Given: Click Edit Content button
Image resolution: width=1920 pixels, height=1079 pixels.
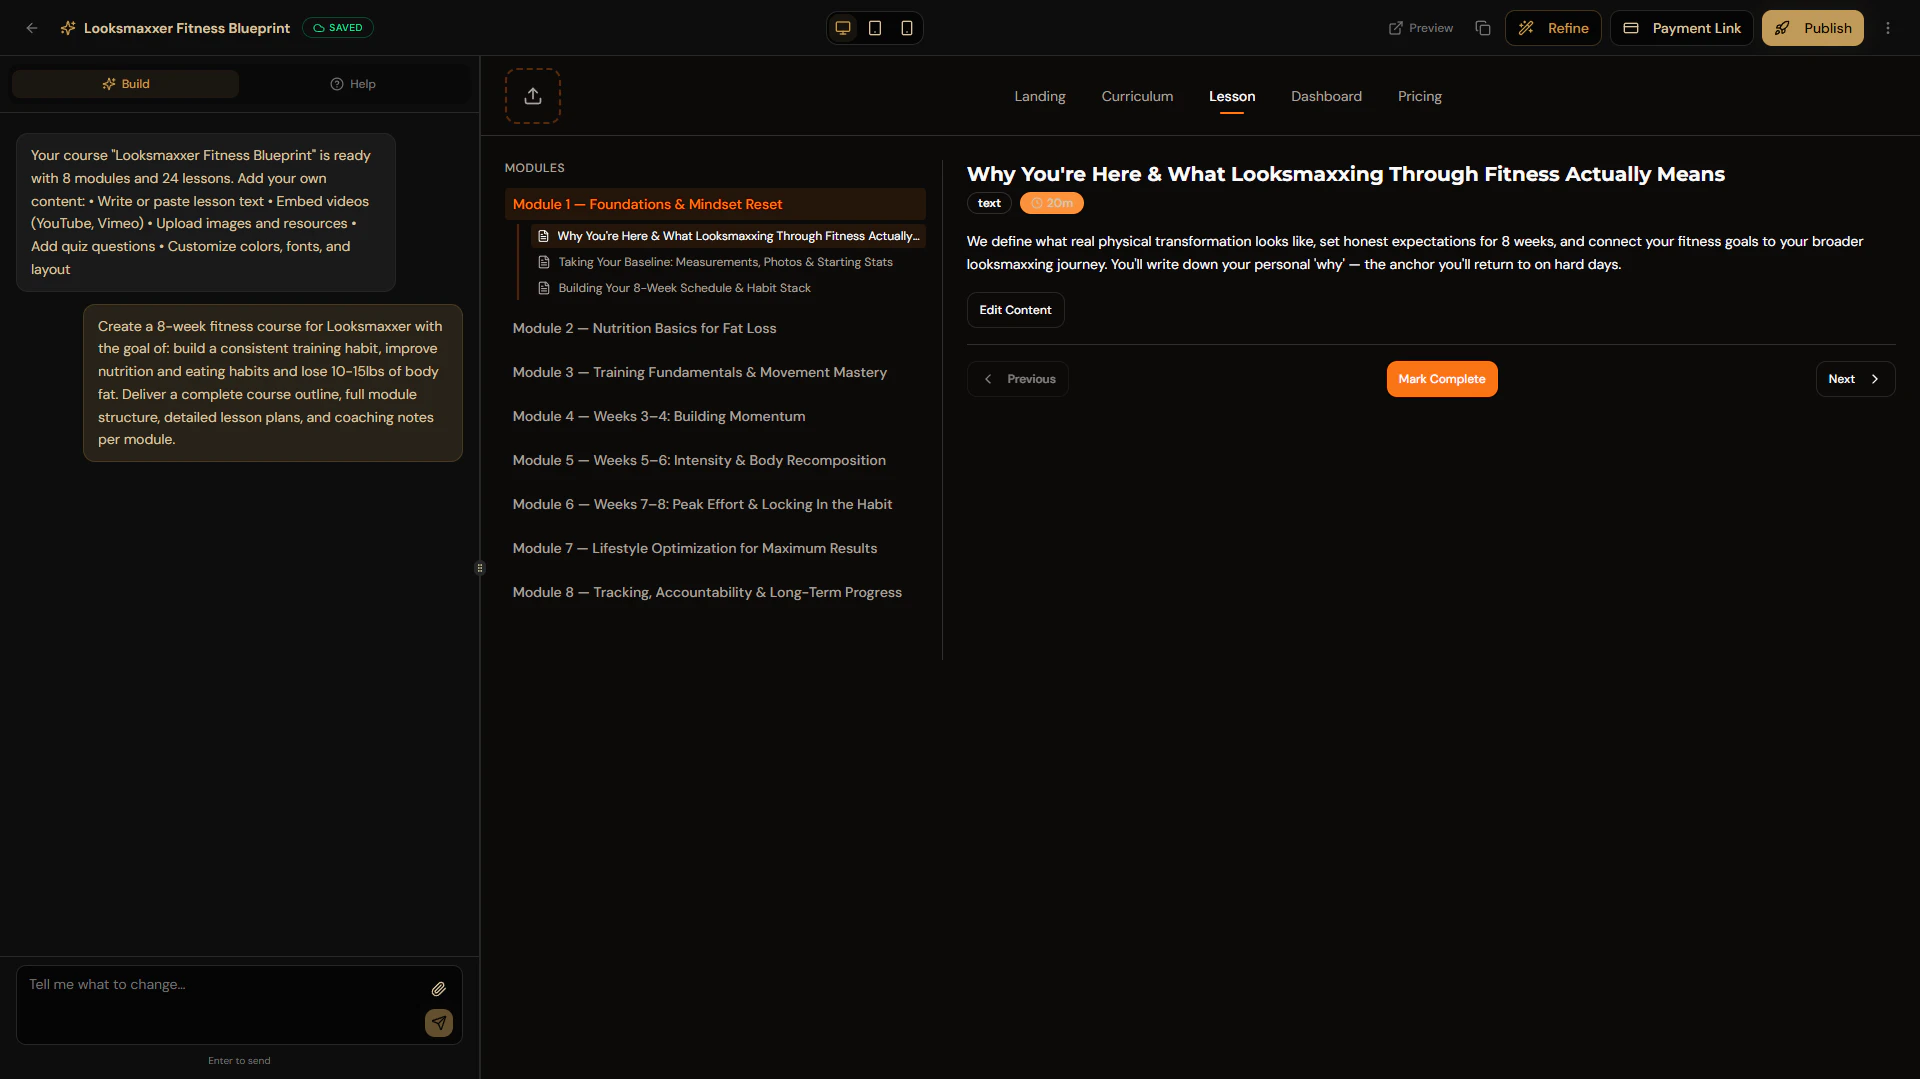Looking at the screenshot, I should [x=1015, y=310].
